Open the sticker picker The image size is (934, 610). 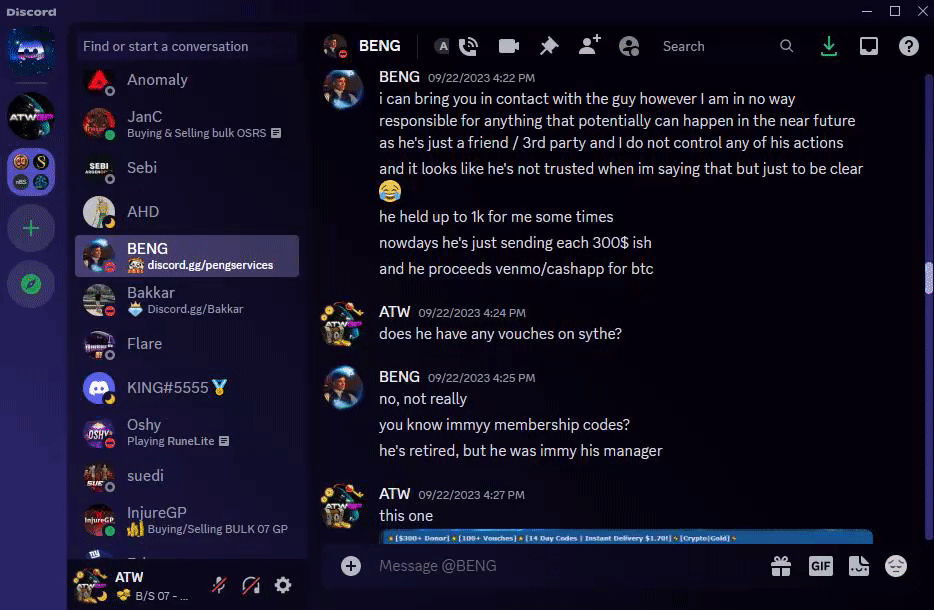(x=858, y=566)
